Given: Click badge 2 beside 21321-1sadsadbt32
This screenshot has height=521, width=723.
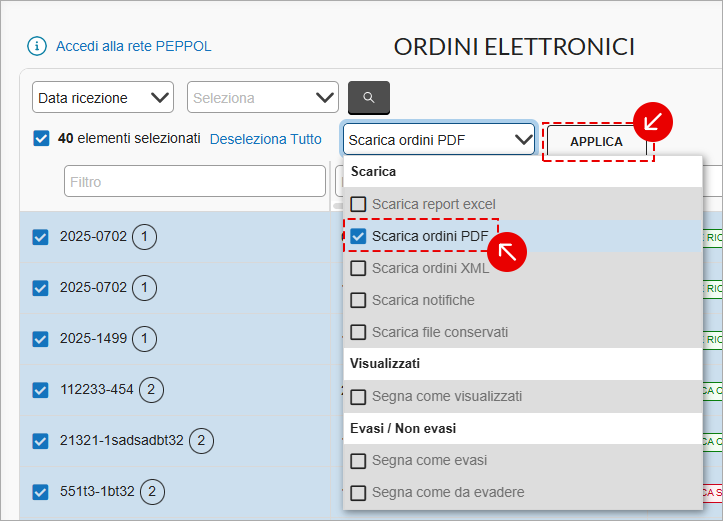Looking at the screenshot, I should point(201,441).
